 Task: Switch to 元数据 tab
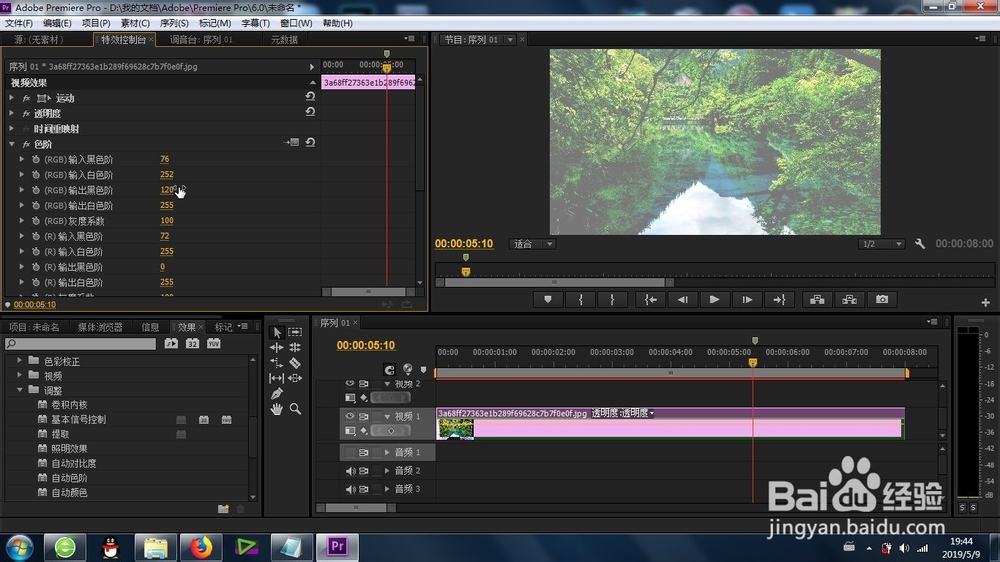tap(284, 40)
